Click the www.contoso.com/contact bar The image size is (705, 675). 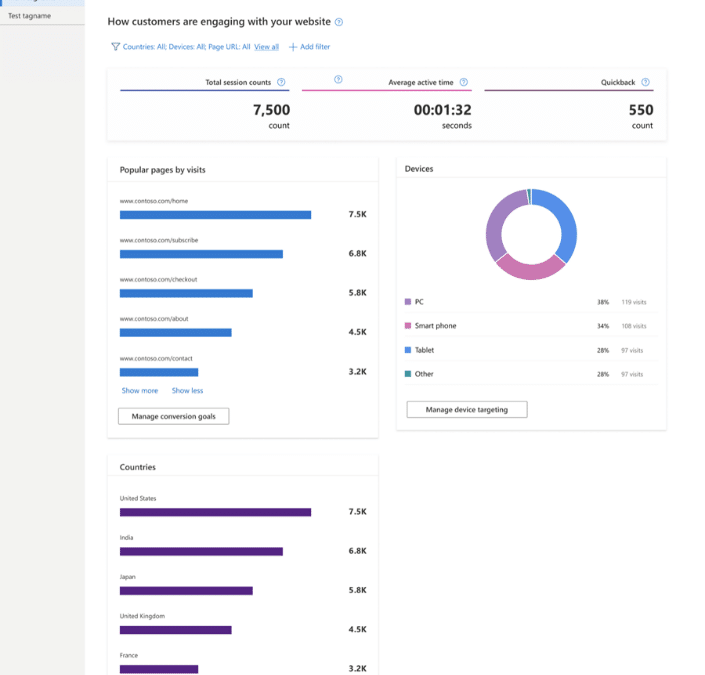point(159,372)
